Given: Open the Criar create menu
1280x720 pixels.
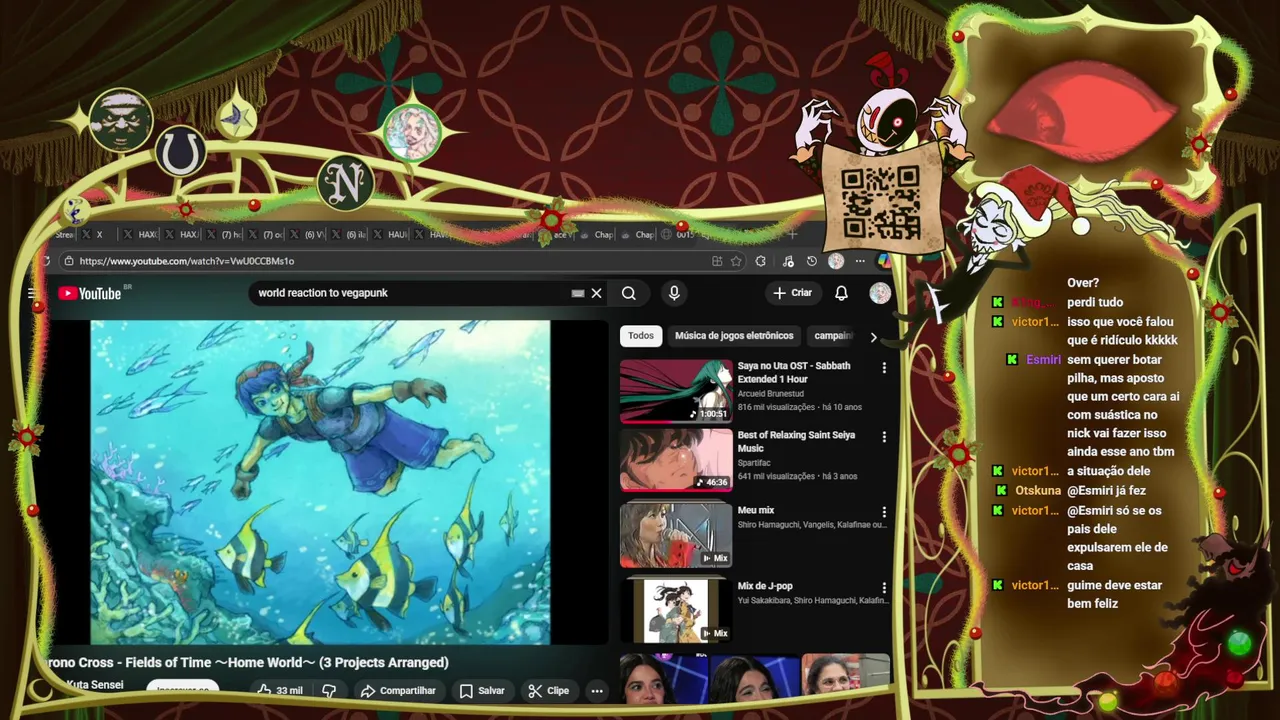Looking at the screenshot, I should click(792, 293).
